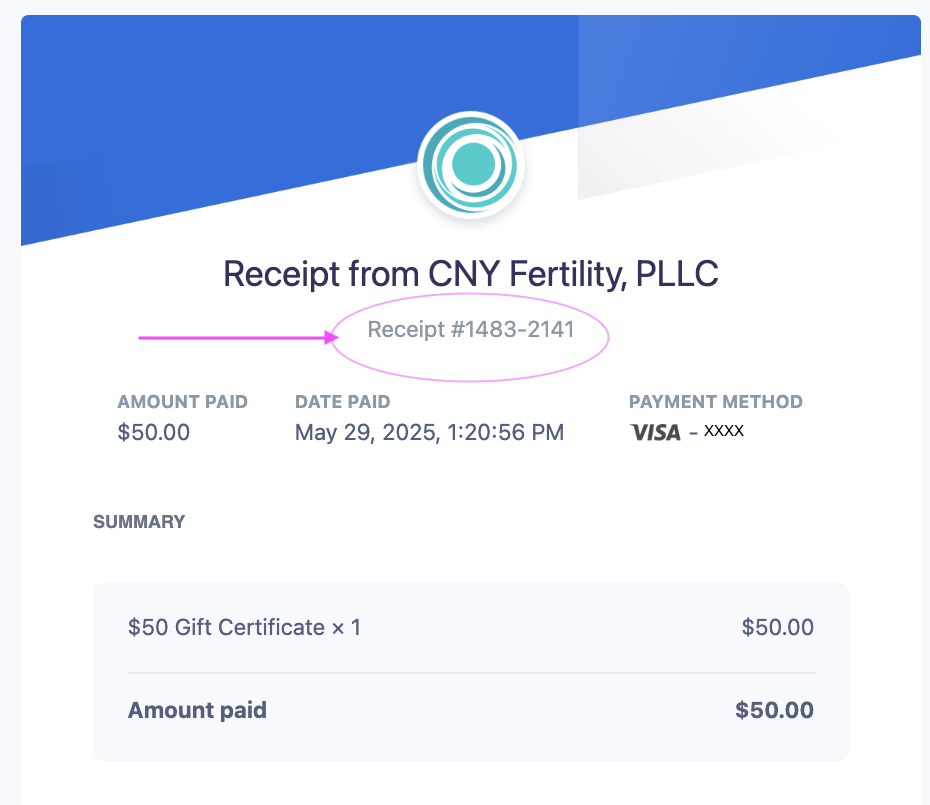Click the pink circled receipt number oval
This screenshot has height=805, width=930.
tap(470, 338)
